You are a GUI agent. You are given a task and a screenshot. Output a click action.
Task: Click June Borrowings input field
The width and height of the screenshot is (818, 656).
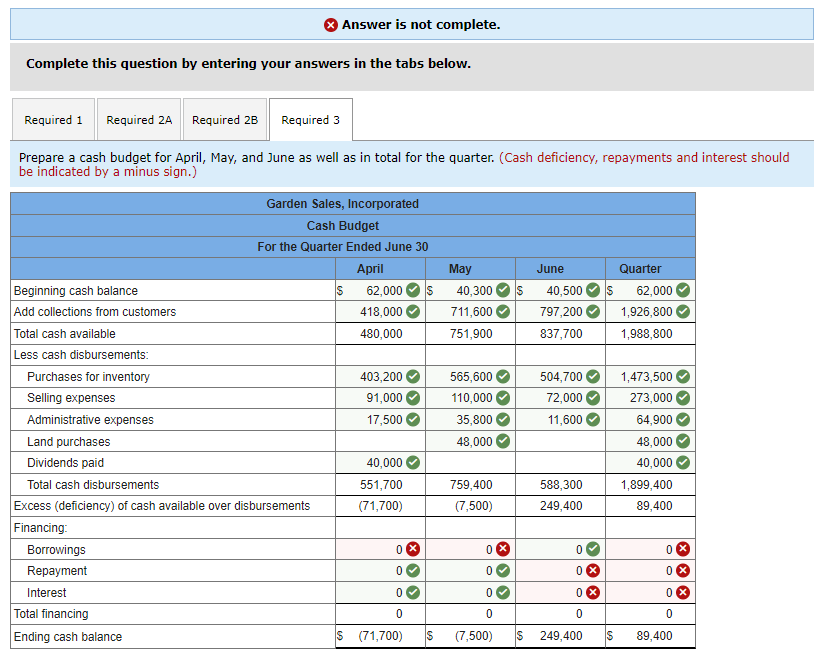click(560, 549)
